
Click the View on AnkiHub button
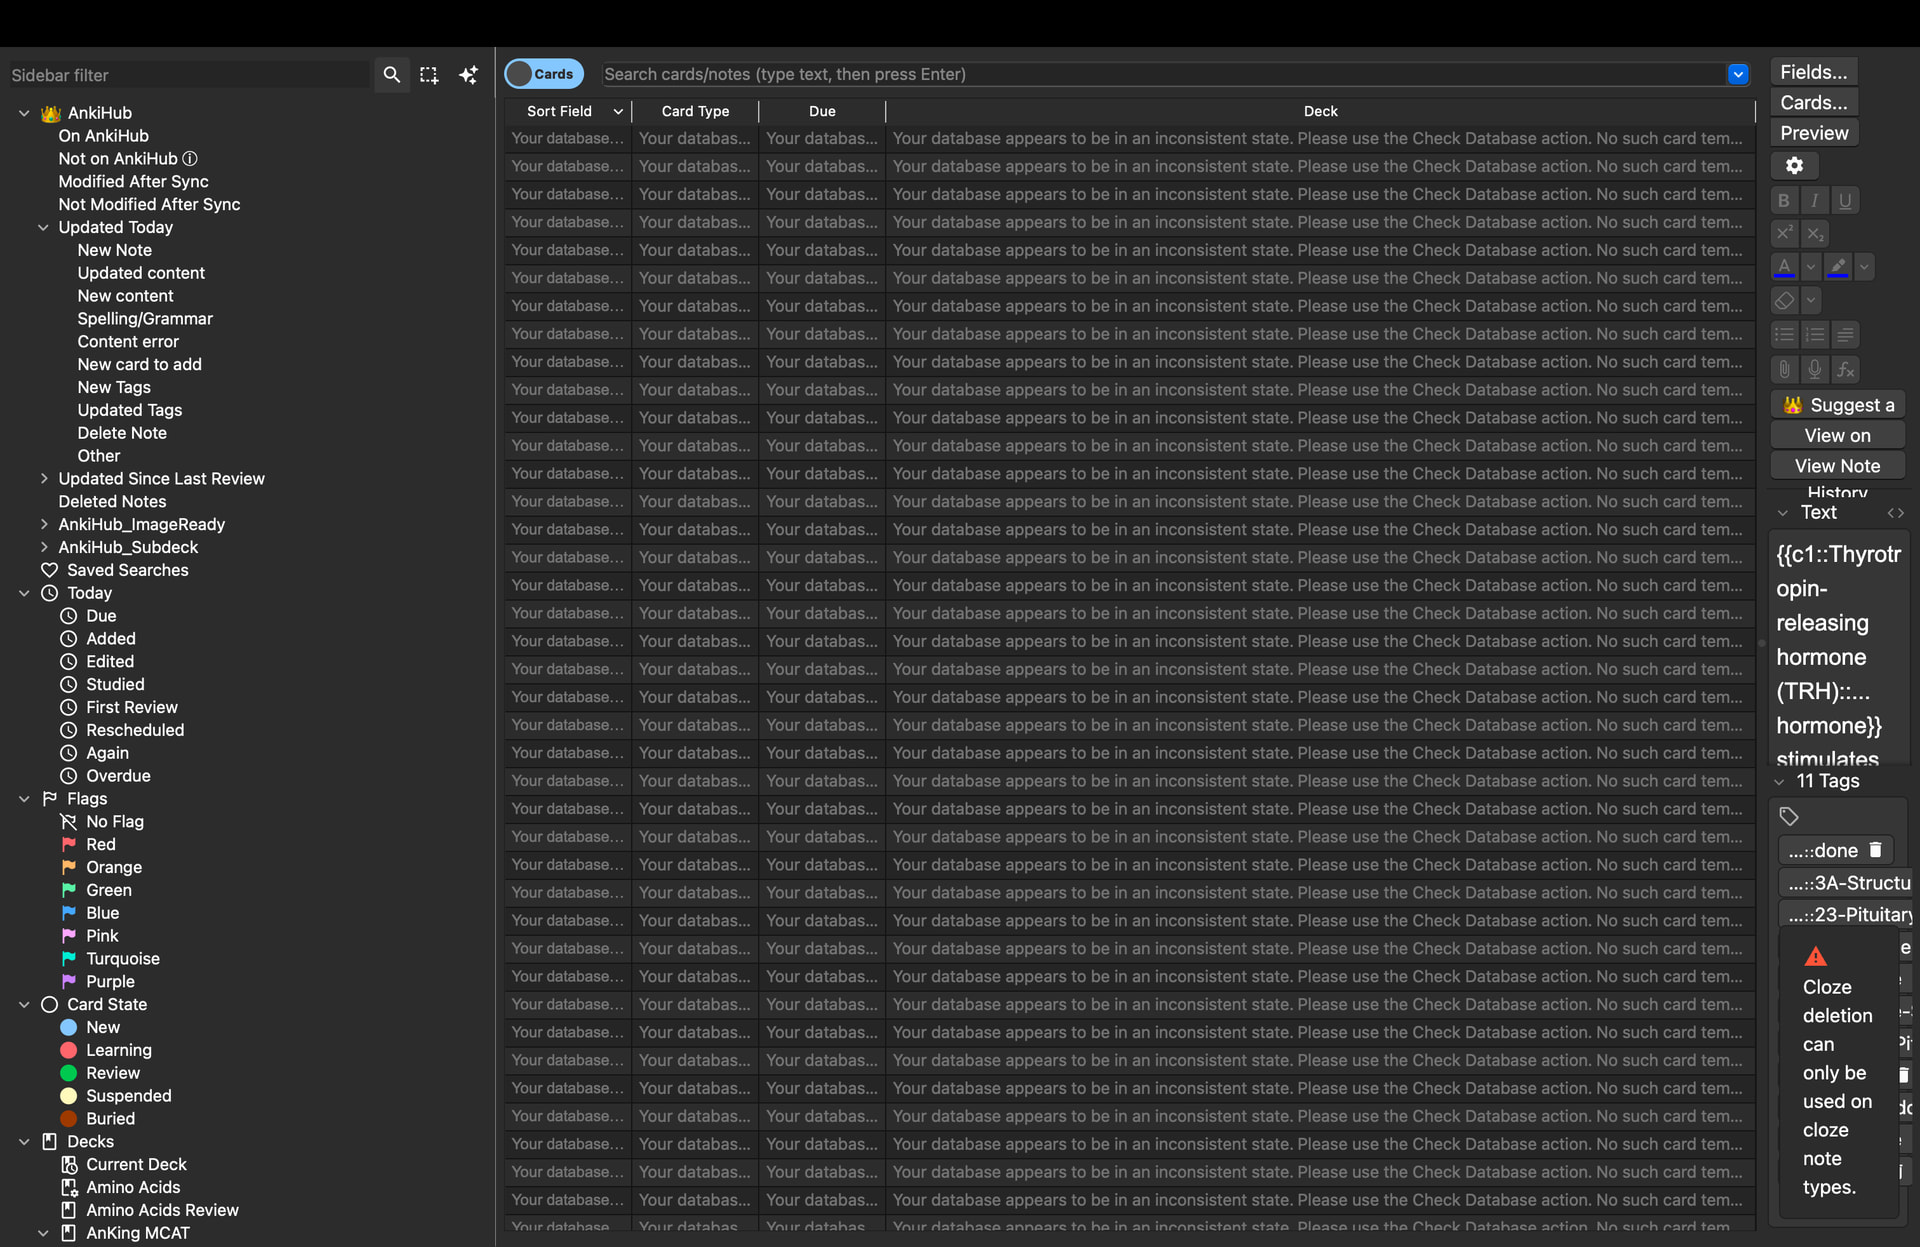click(x=1838, y=435)
